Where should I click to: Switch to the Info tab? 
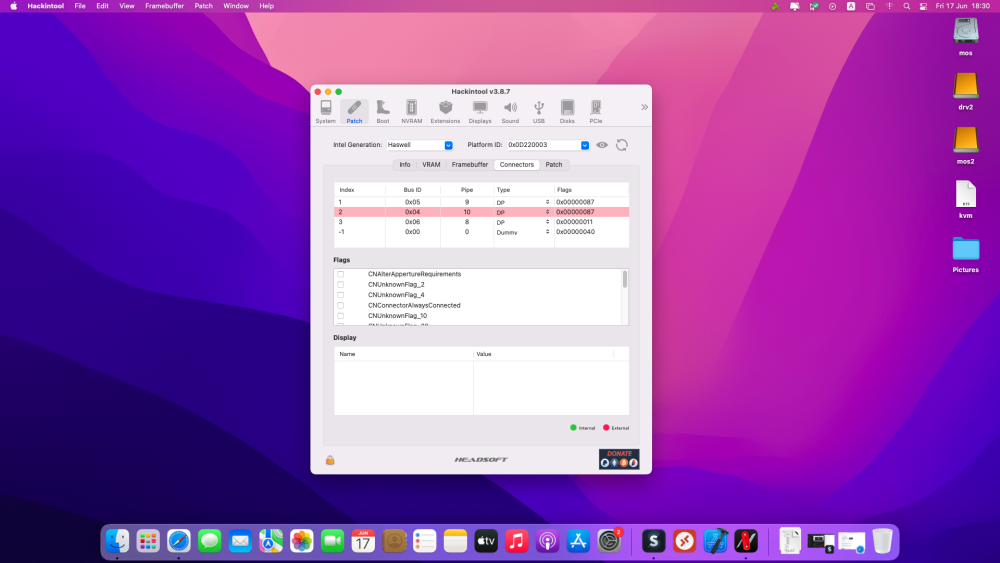pos(405,165)
